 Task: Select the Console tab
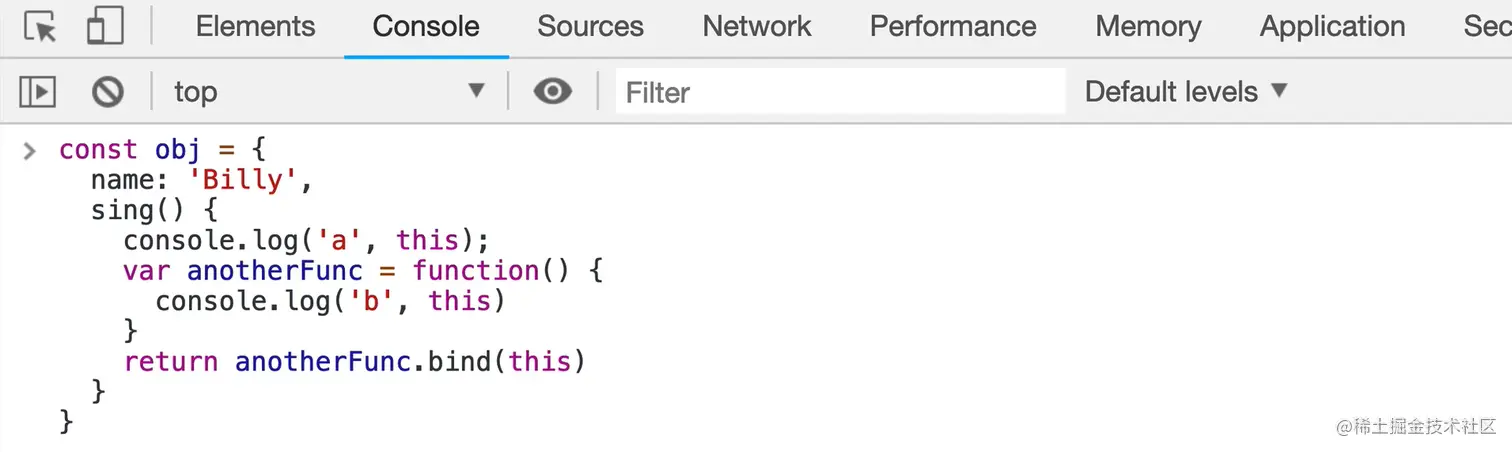(426, 27)
